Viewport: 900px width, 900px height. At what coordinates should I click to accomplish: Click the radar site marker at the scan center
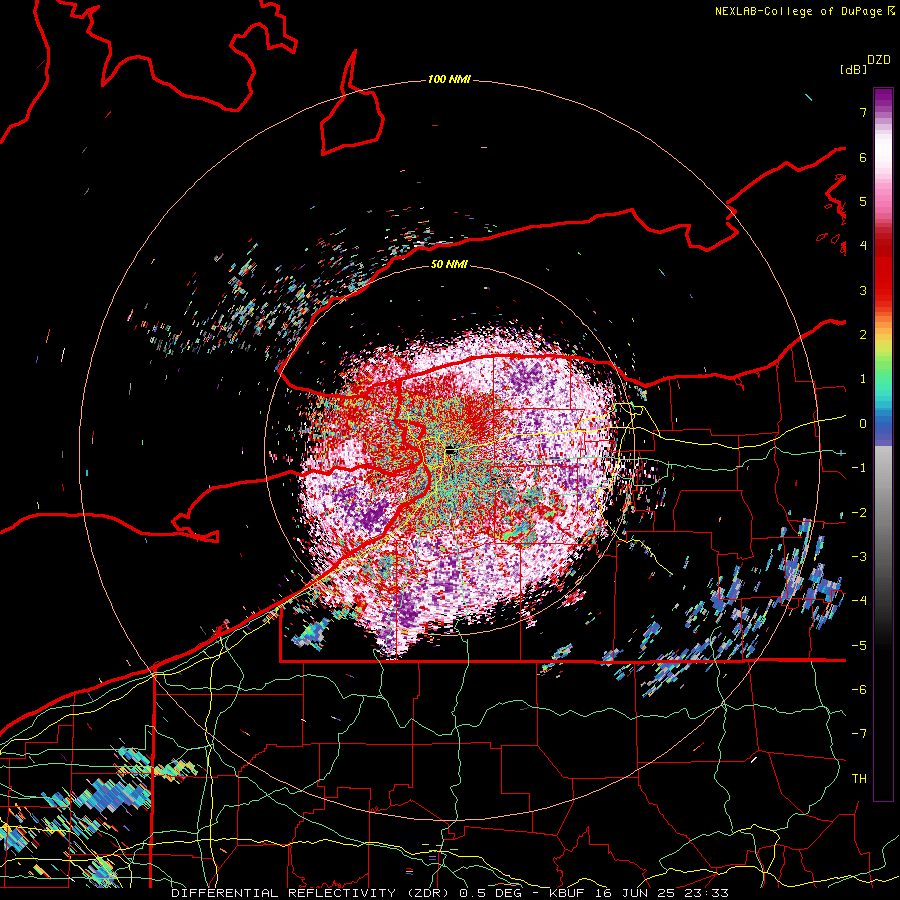[x=451, y=451]
